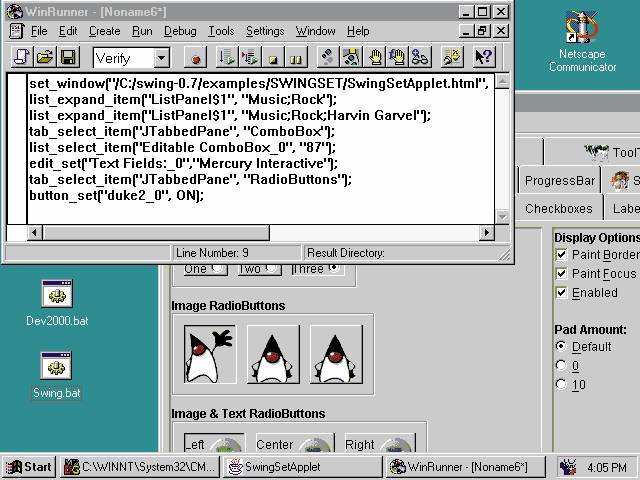The width and height of the screenshot is (640, 480).
Task: Open the File menu
Action: (39, 31)
